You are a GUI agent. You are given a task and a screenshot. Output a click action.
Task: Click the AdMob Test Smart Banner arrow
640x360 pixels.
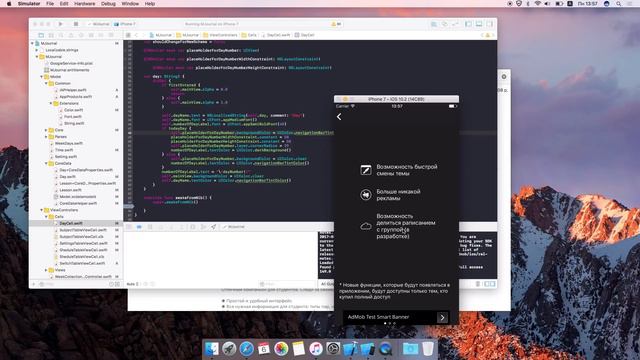442,317
